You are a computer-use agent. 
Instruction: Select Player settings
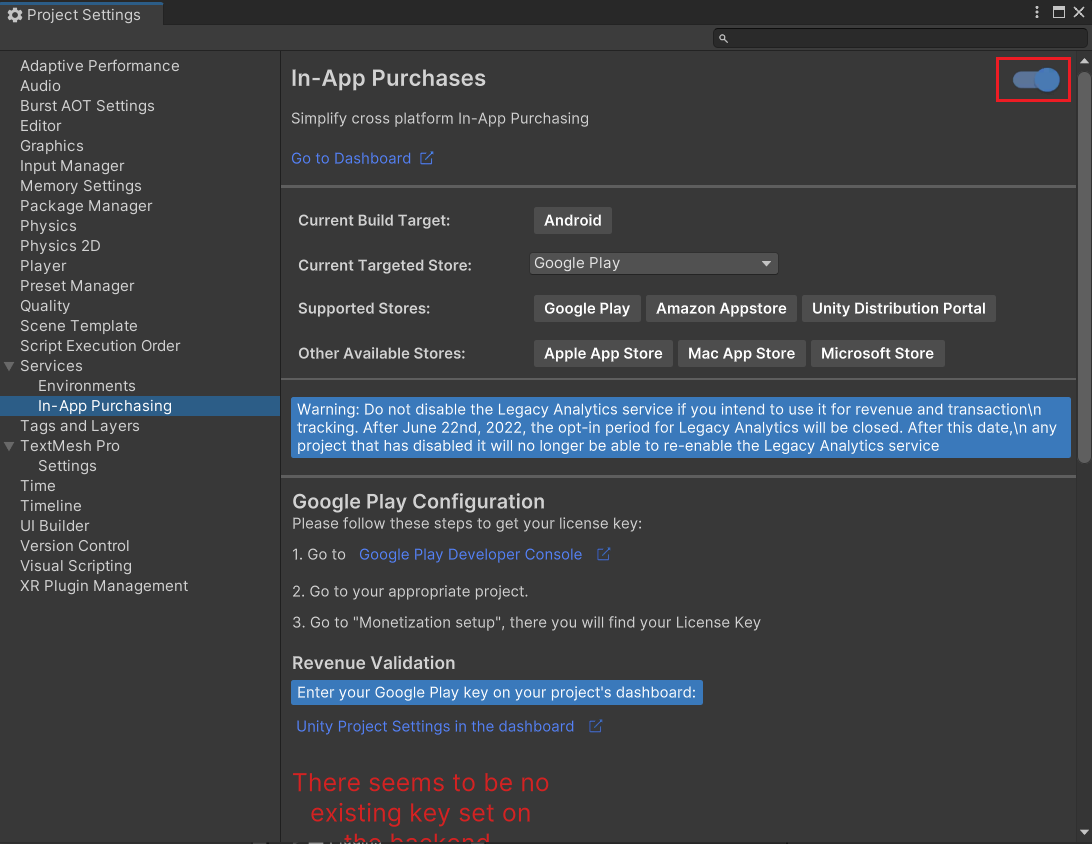pyautogui.click(x=43, y=266)
